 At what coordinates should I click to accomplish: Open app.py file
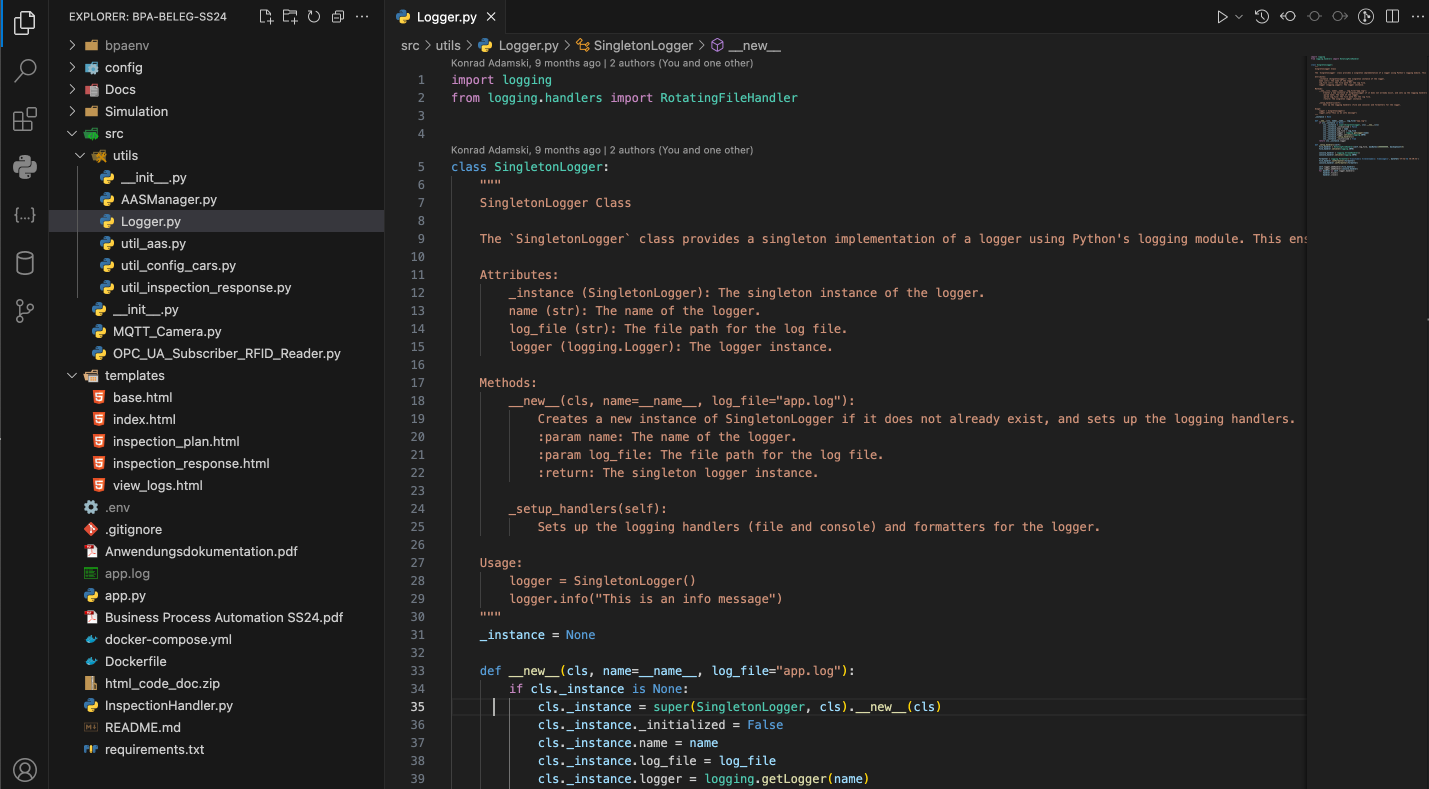[216, 595]
